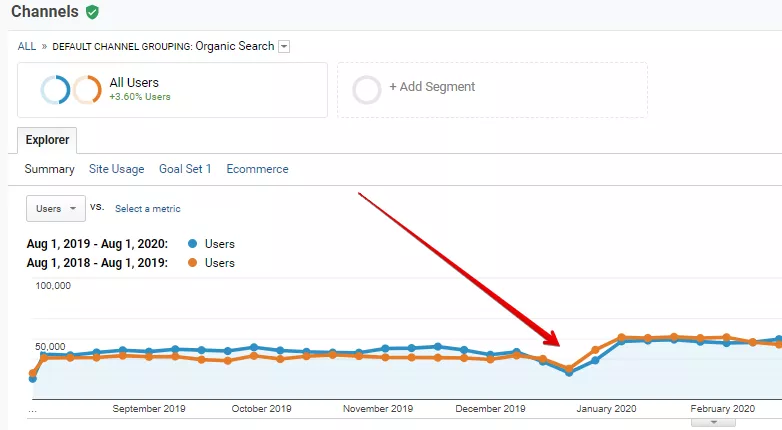Open the Users metric dropdown
The height and width of the screenshot is (430, 782).
coord(56,208)
